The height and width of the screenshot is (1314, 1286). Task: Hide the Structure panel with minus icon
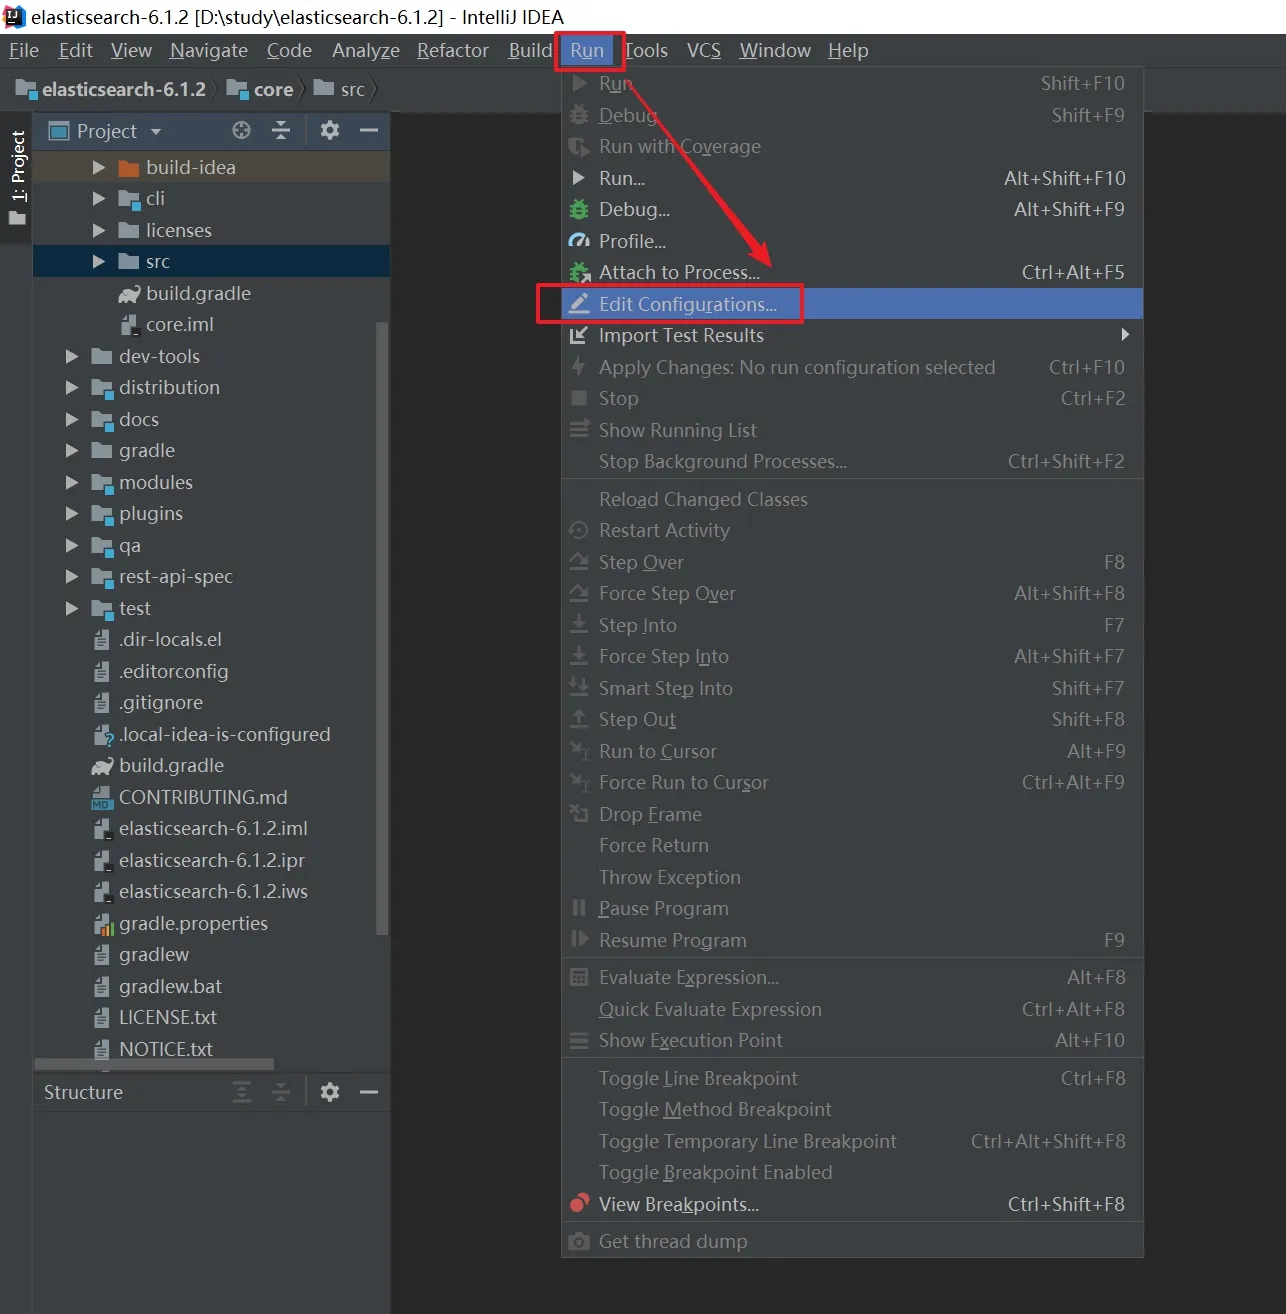tap(369, 1092)
